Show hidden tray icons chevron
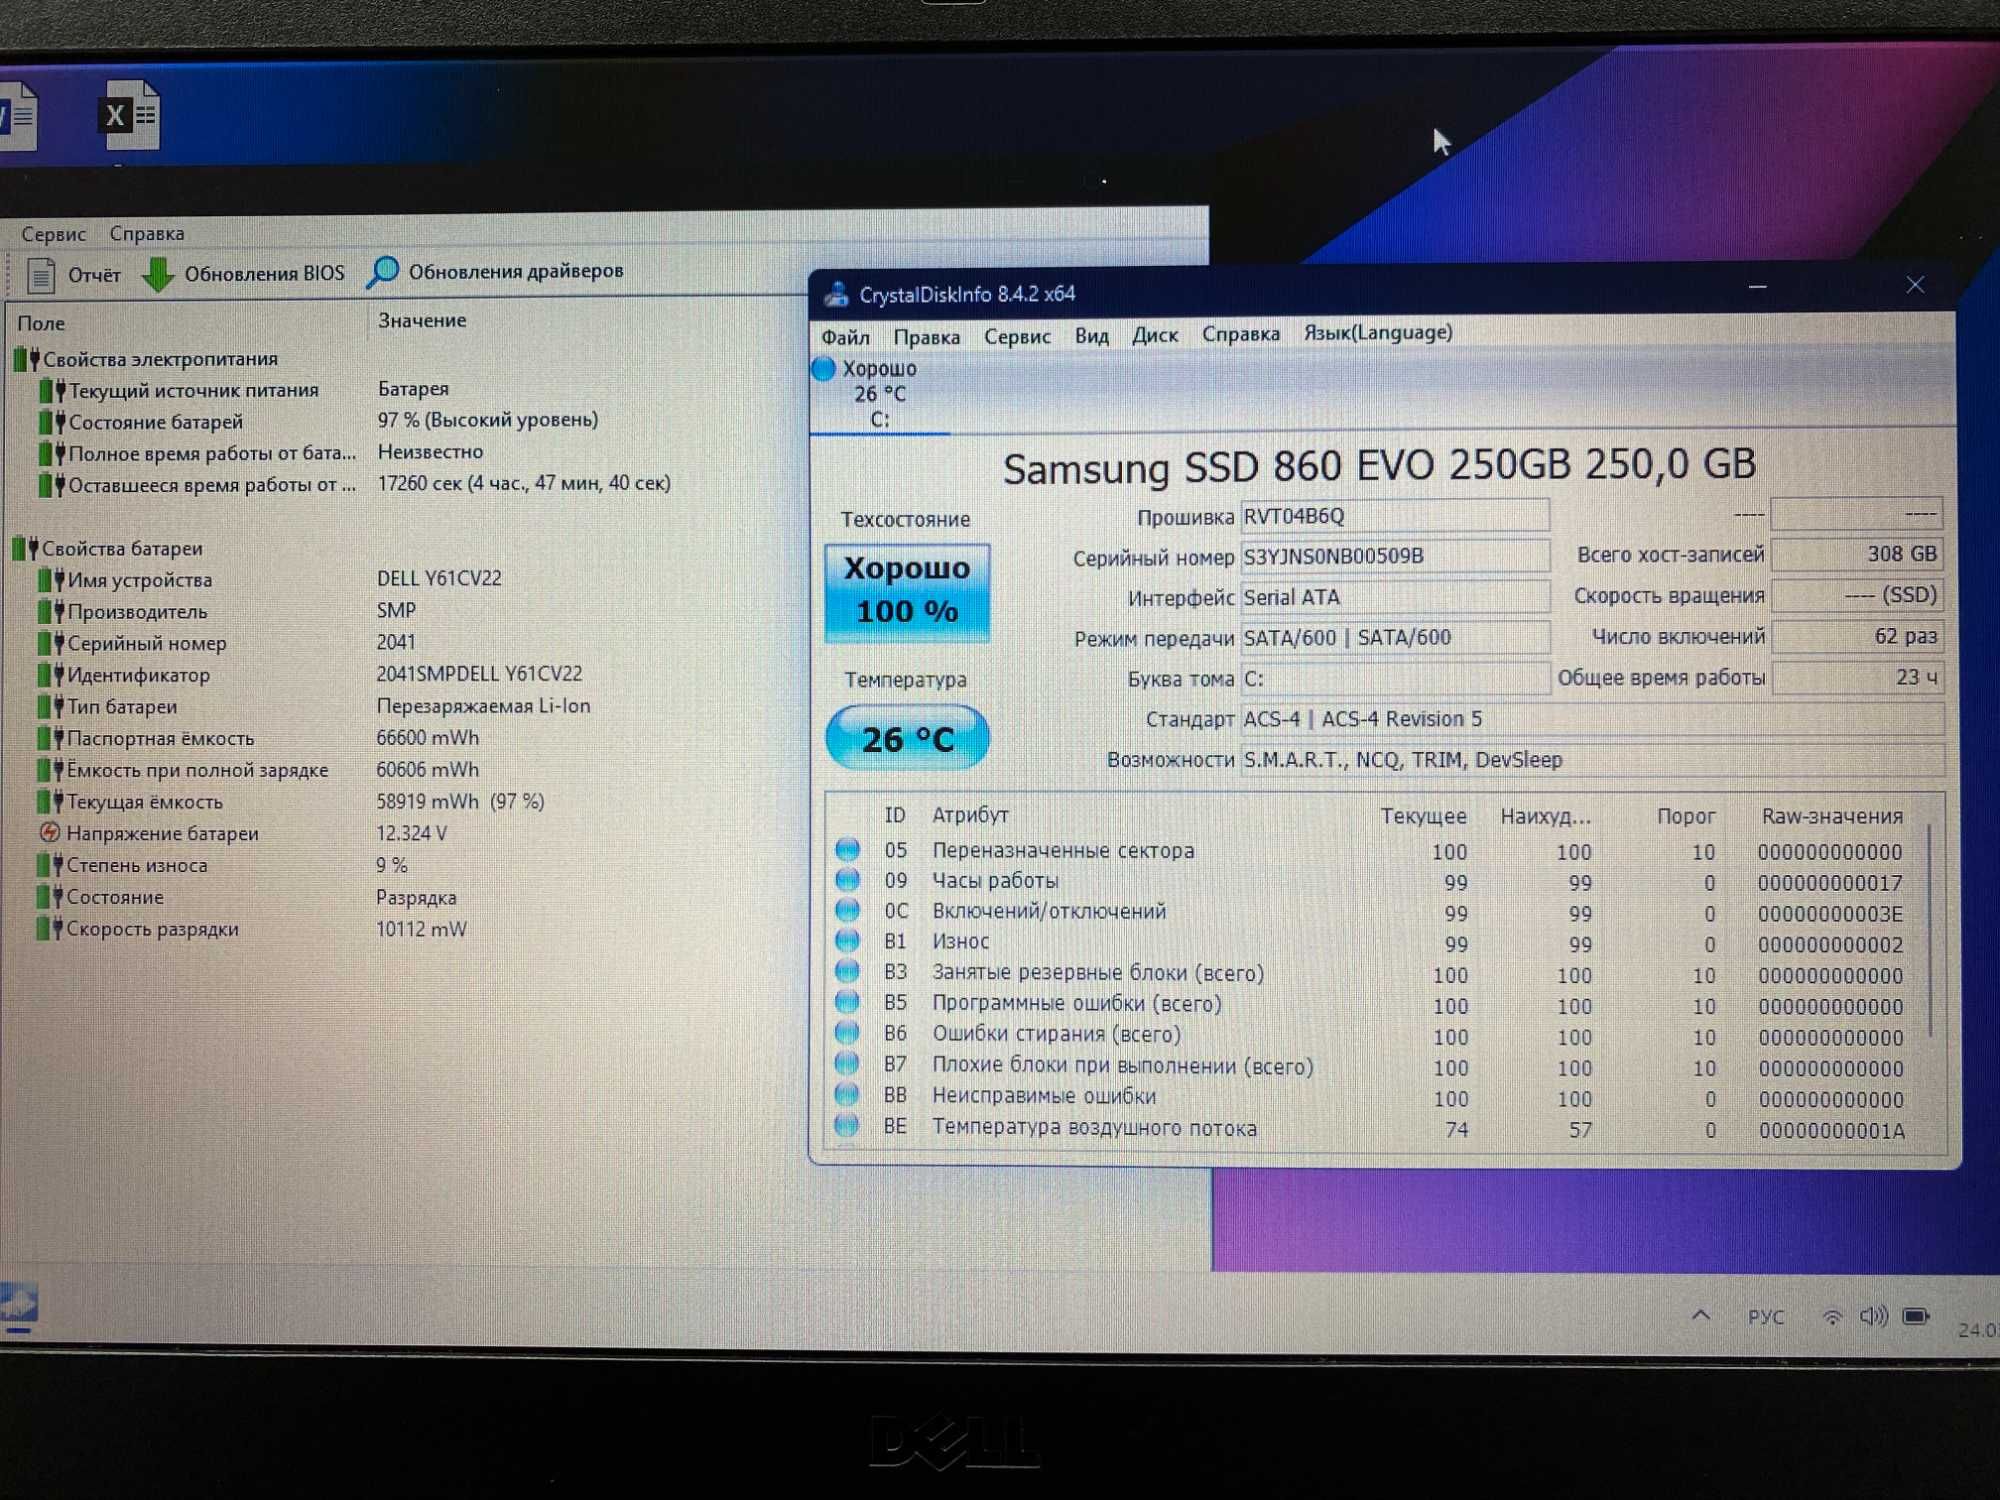The height and width of the screenshot is (1500, 2000). 1701,1316
